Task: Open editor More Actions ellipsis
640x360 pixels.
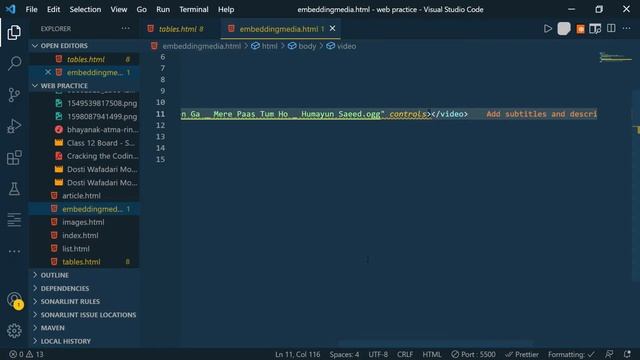Action: pos(627,28)
